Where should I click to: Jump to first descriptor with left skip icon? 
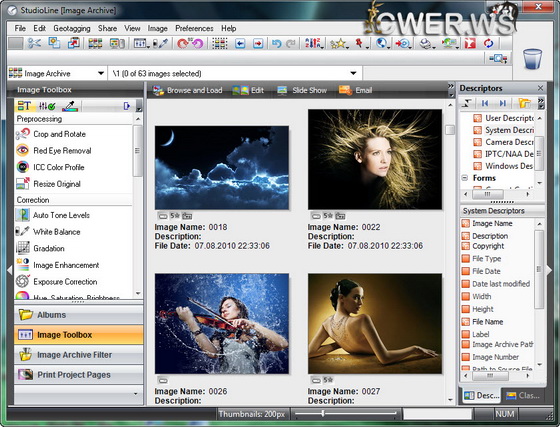click(485, 104)
